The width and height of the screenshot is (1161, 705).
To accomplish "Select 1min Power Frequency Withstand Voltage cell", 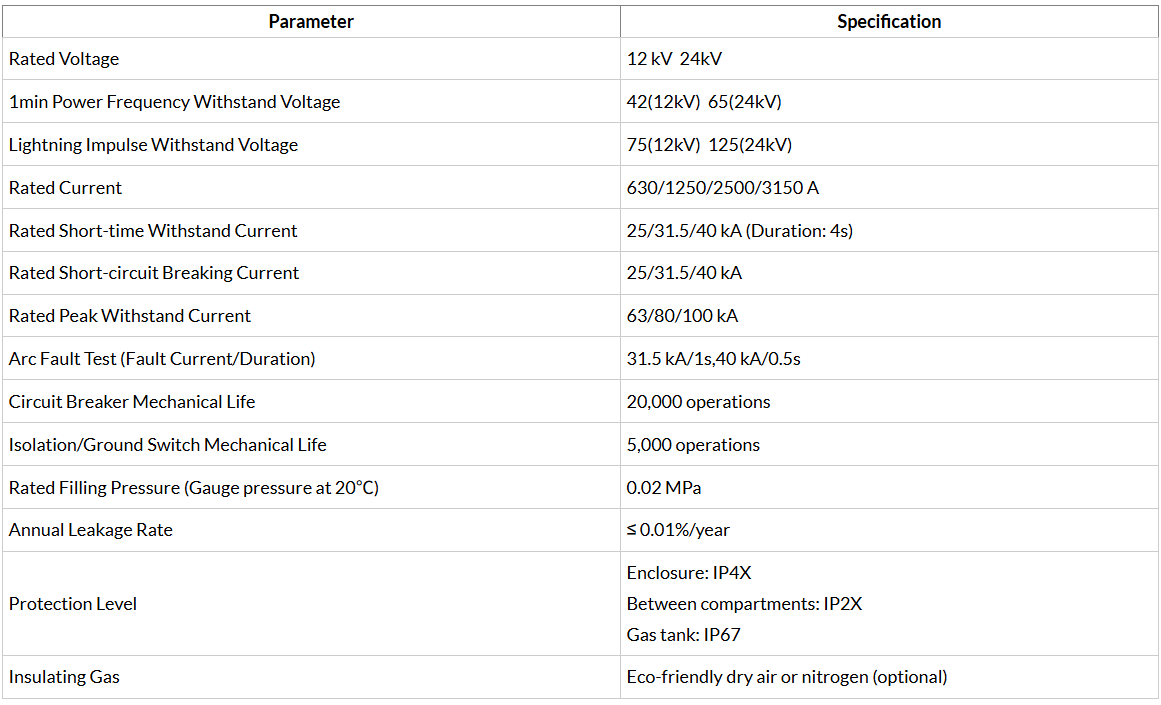I will pyautogui.click(x=311, y=101).
